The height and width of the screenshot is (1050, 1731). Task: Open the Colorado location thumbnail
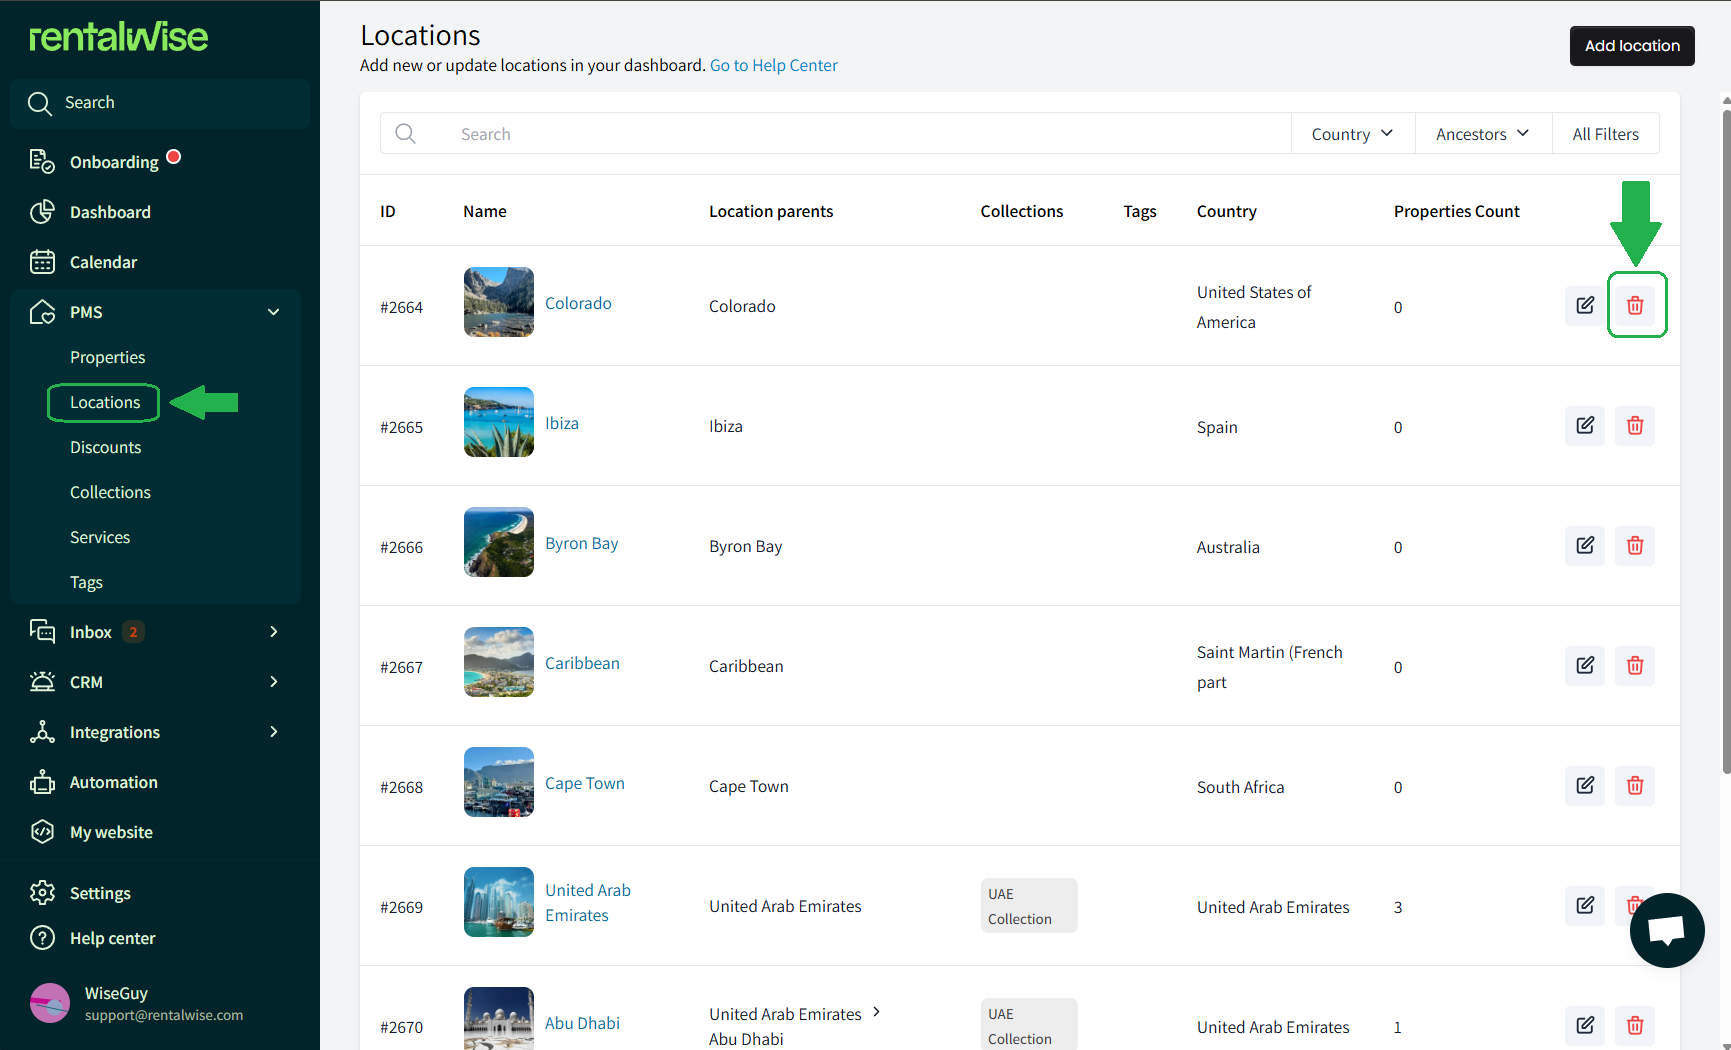pyautogui.click(x=498, y=302)
